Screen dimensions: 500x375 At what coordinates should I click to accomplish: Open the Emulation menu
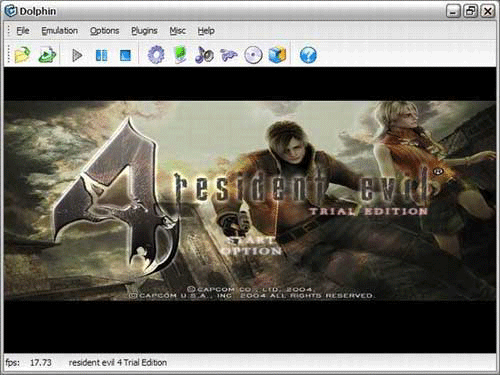(x=60, y=31)
